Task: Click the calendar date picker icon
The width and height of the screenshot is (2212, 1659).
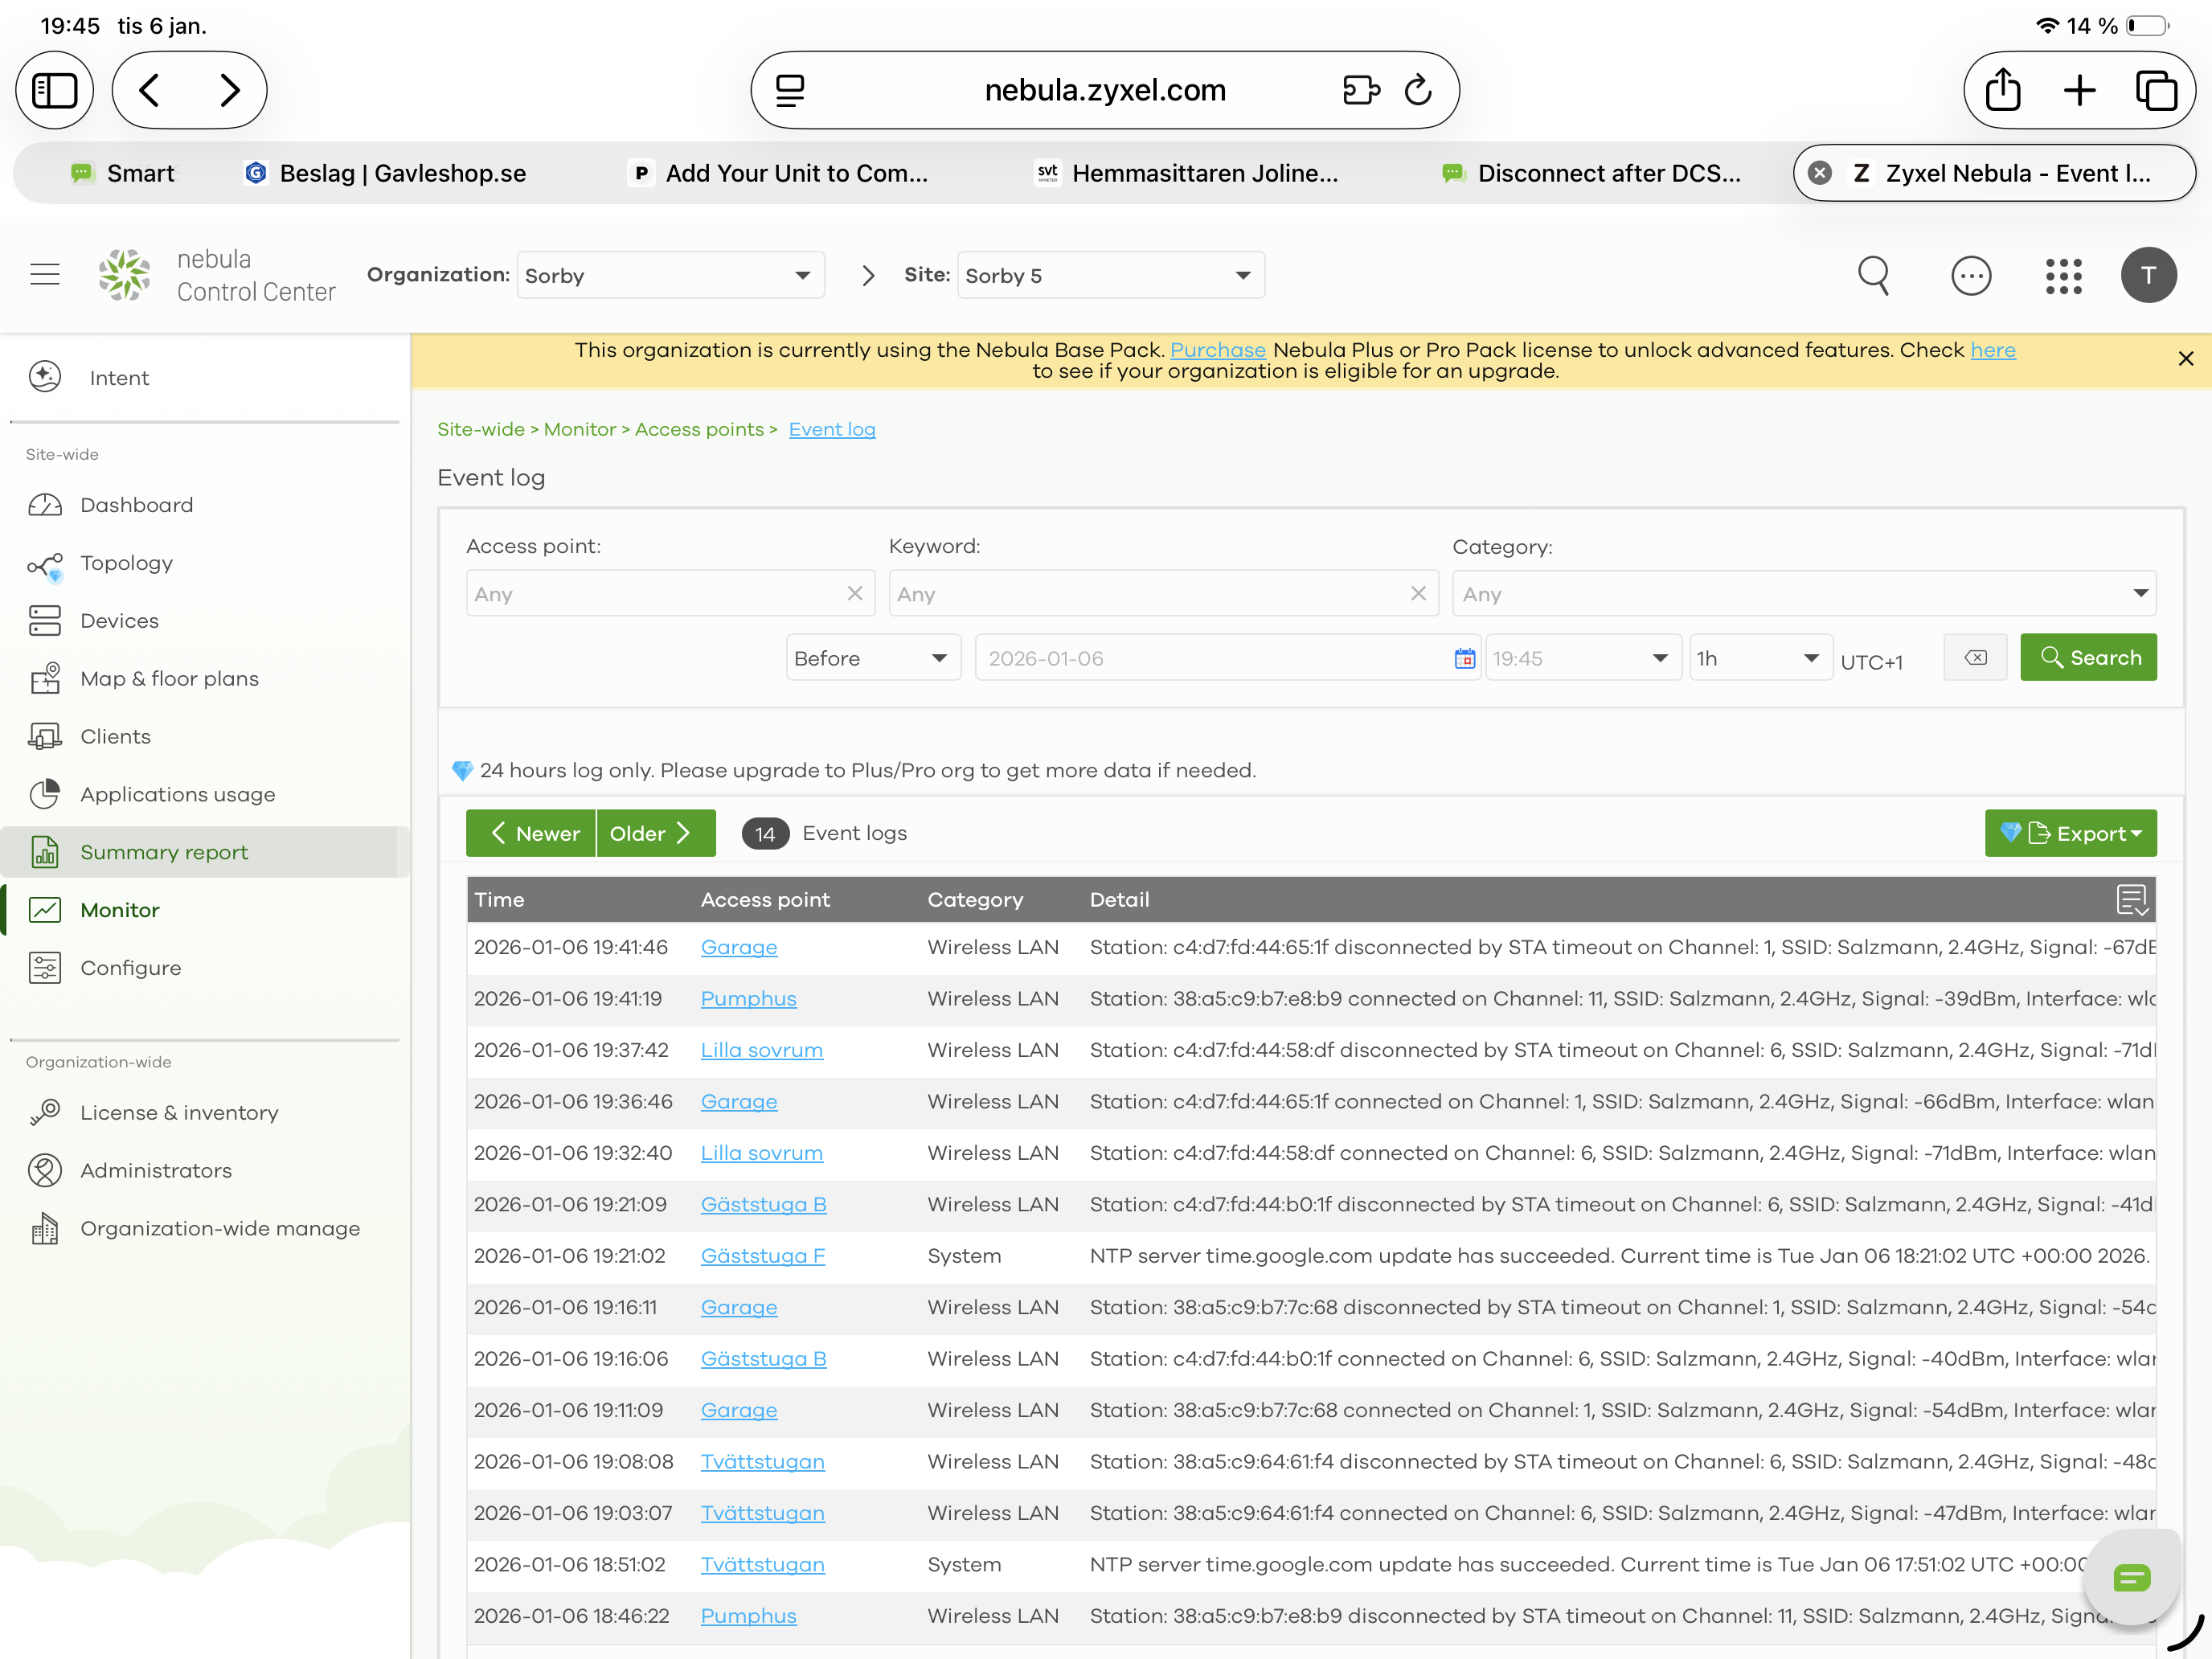Action: pyautogui.click(x=1464, y=658)
